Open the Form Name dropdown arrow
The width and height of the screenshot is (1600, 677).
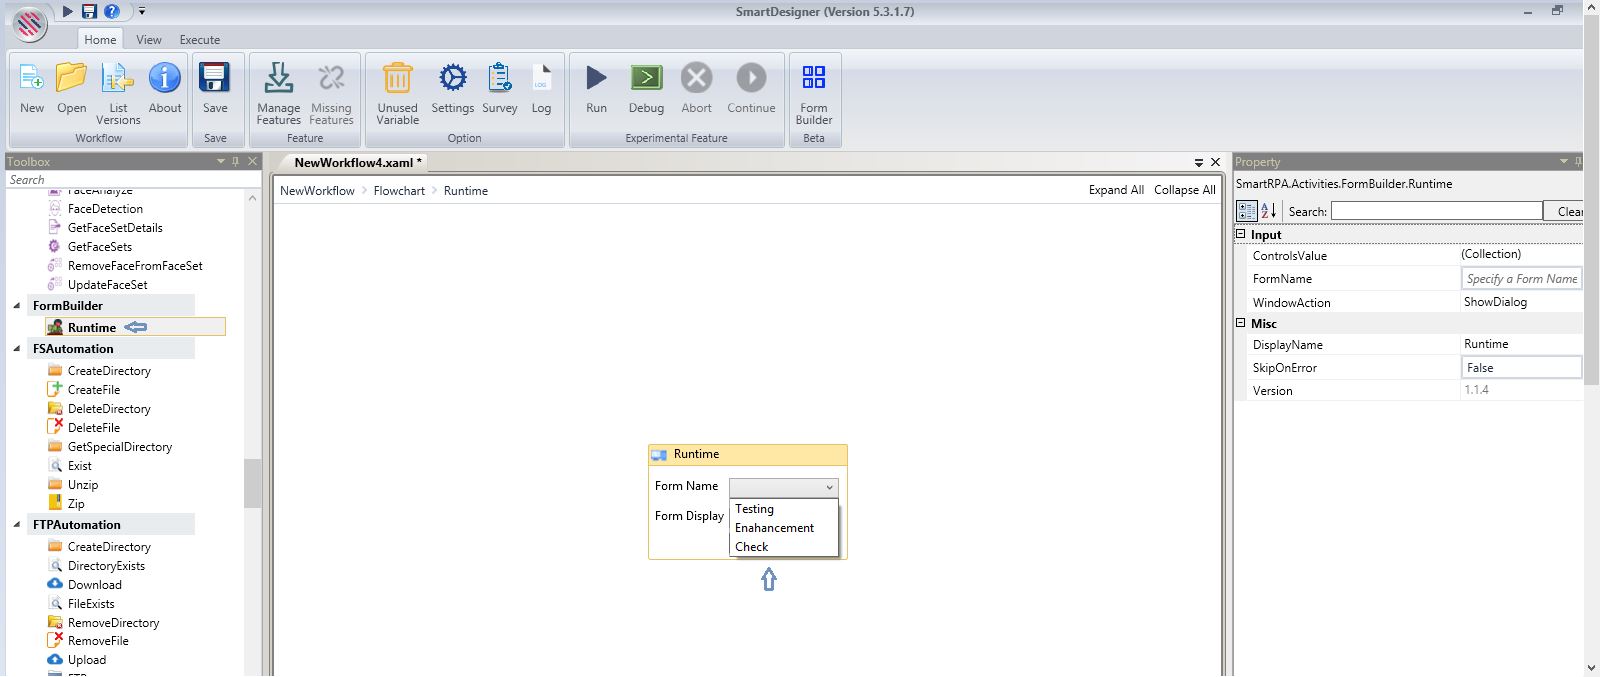(x=829, y=487)
